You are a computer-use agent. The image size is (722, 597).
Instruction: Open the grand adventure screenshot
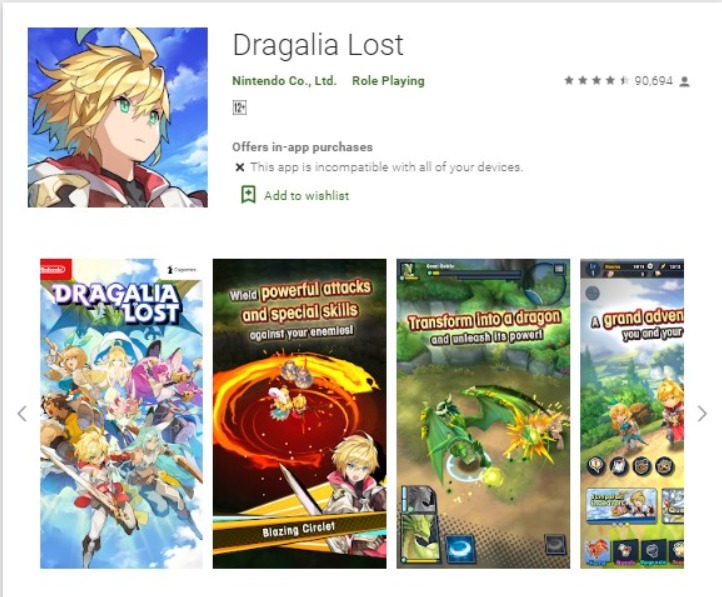(632, 413)
